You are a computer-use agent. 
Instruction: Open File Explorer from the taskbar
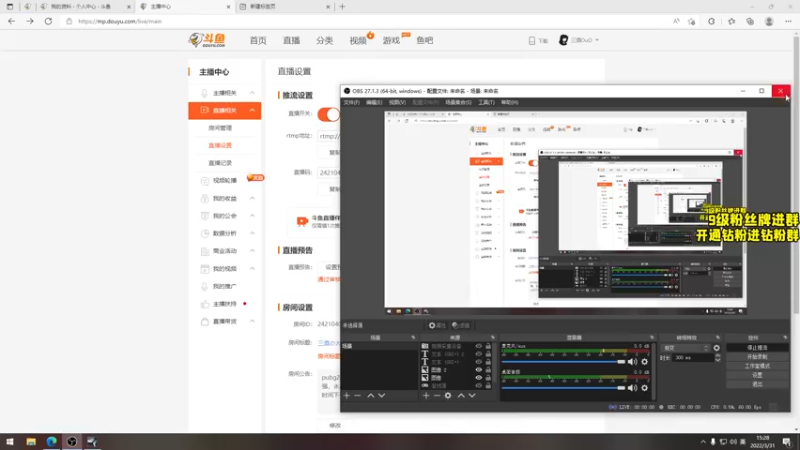point(31,441)
